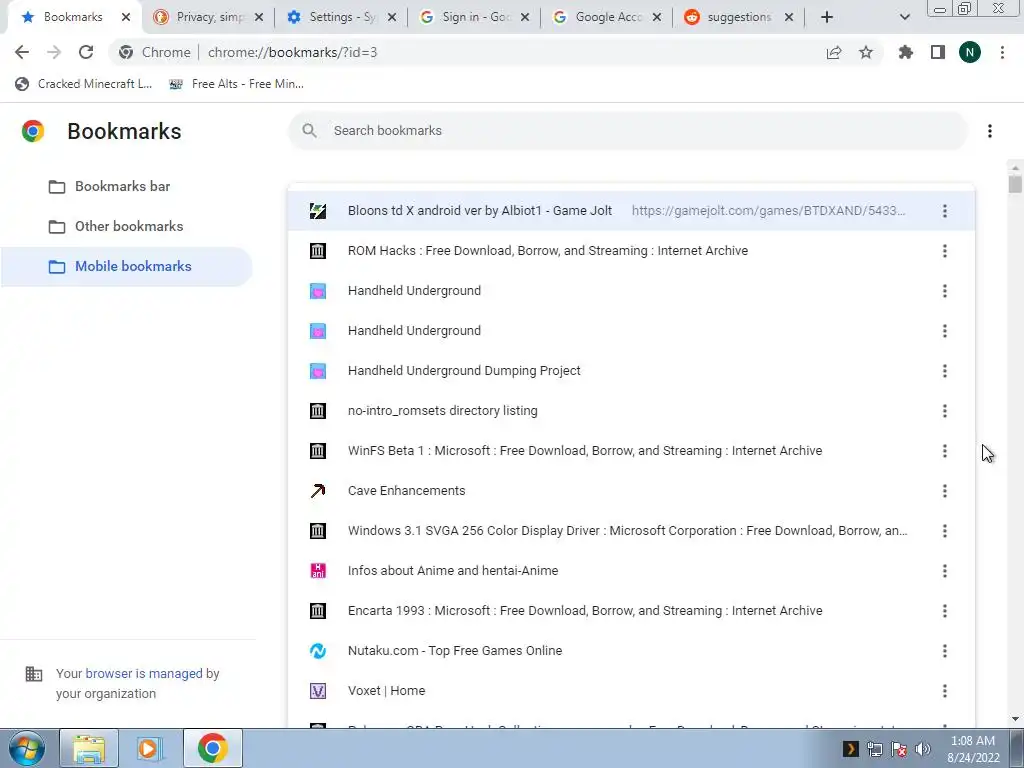Open more actions for WinFS Beta 1 bookmark
Viewport: 1024px width, 768px height.
click(945, 451)
